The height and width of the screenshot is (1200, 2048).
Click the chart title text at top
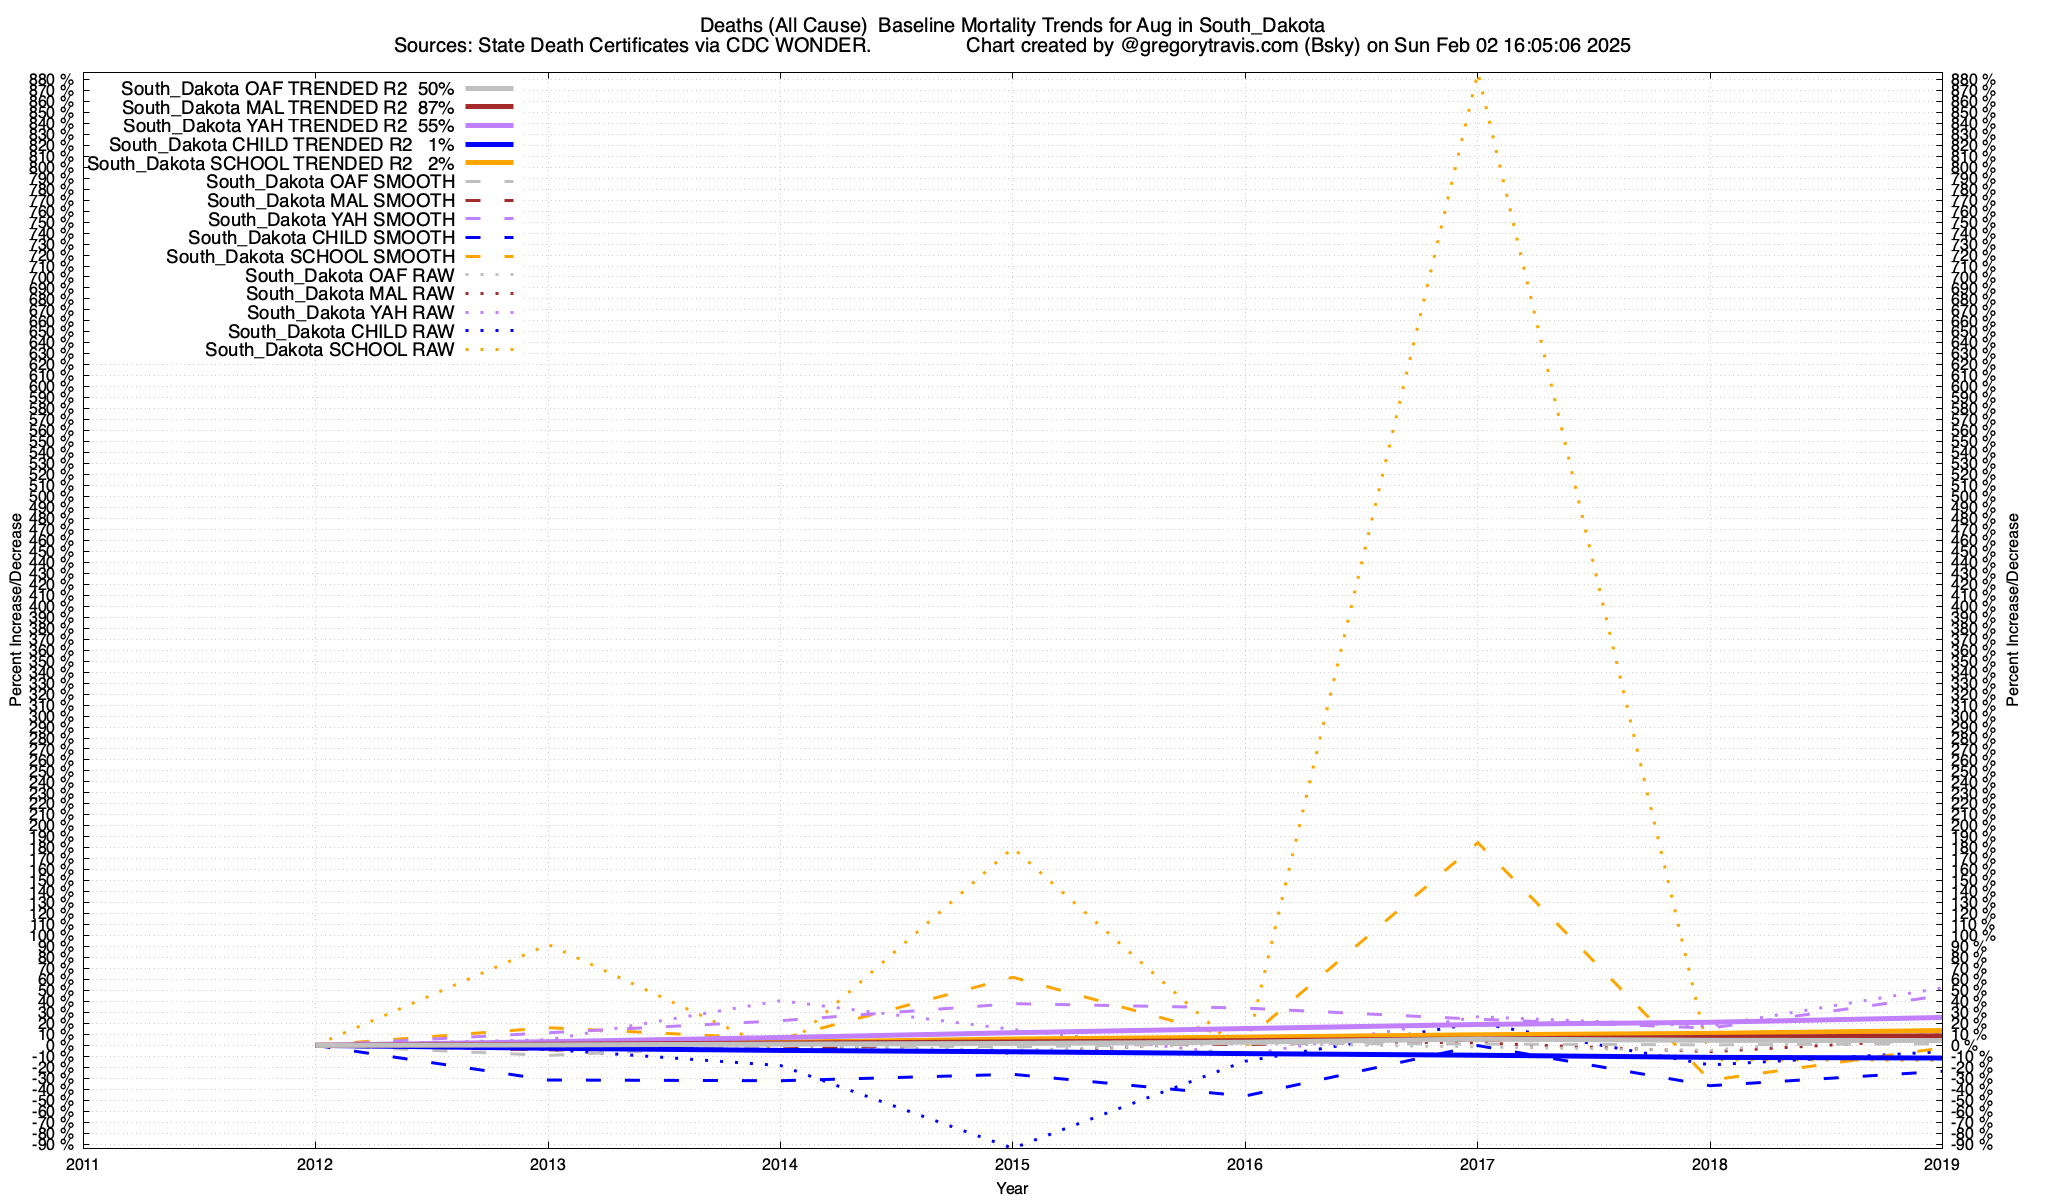coord(1012,25)
